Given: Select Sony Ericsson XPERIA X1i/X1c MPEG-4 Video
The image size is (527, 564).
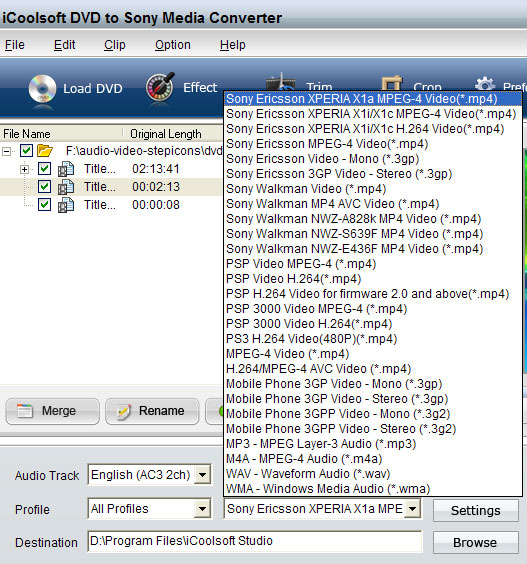Looking at the screenshot, I should (x=373, y=114).
